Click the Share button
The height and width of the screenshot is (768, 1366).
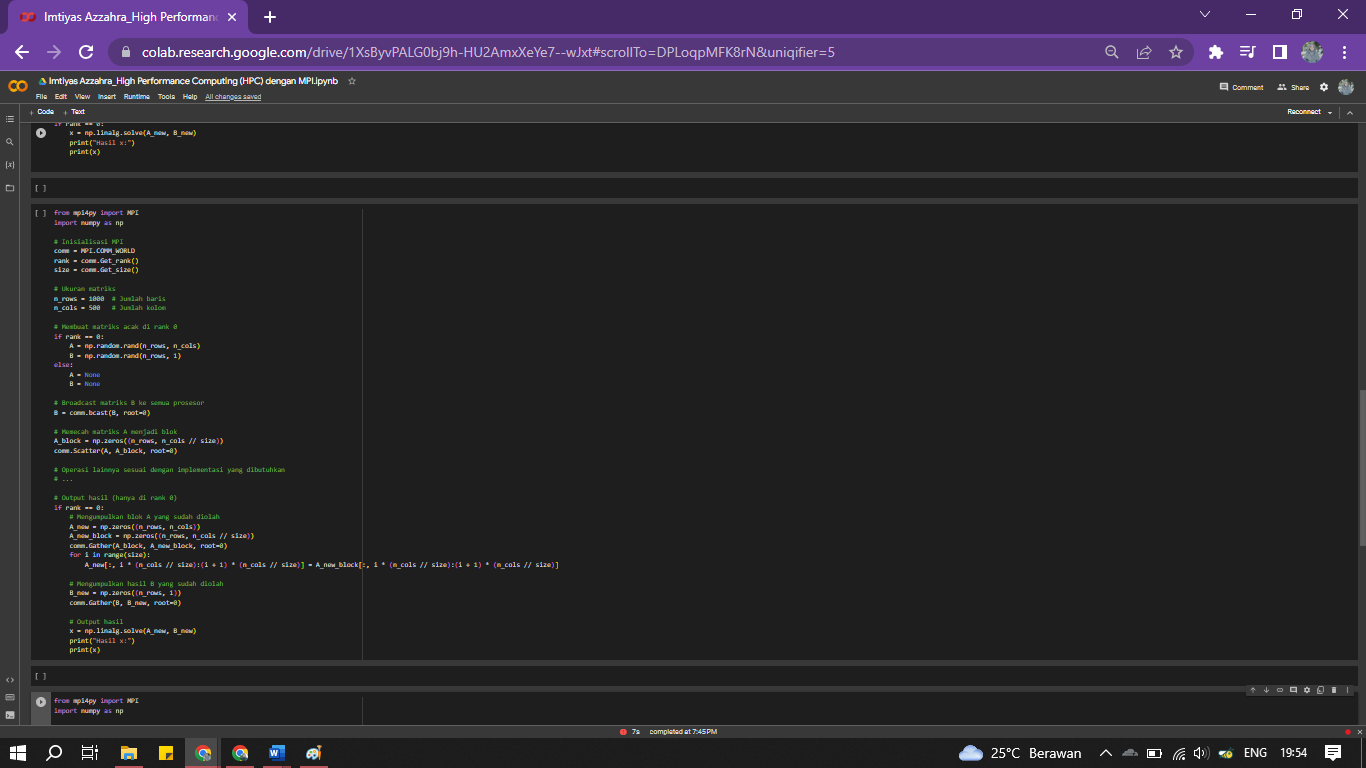tap(1293, 87)
